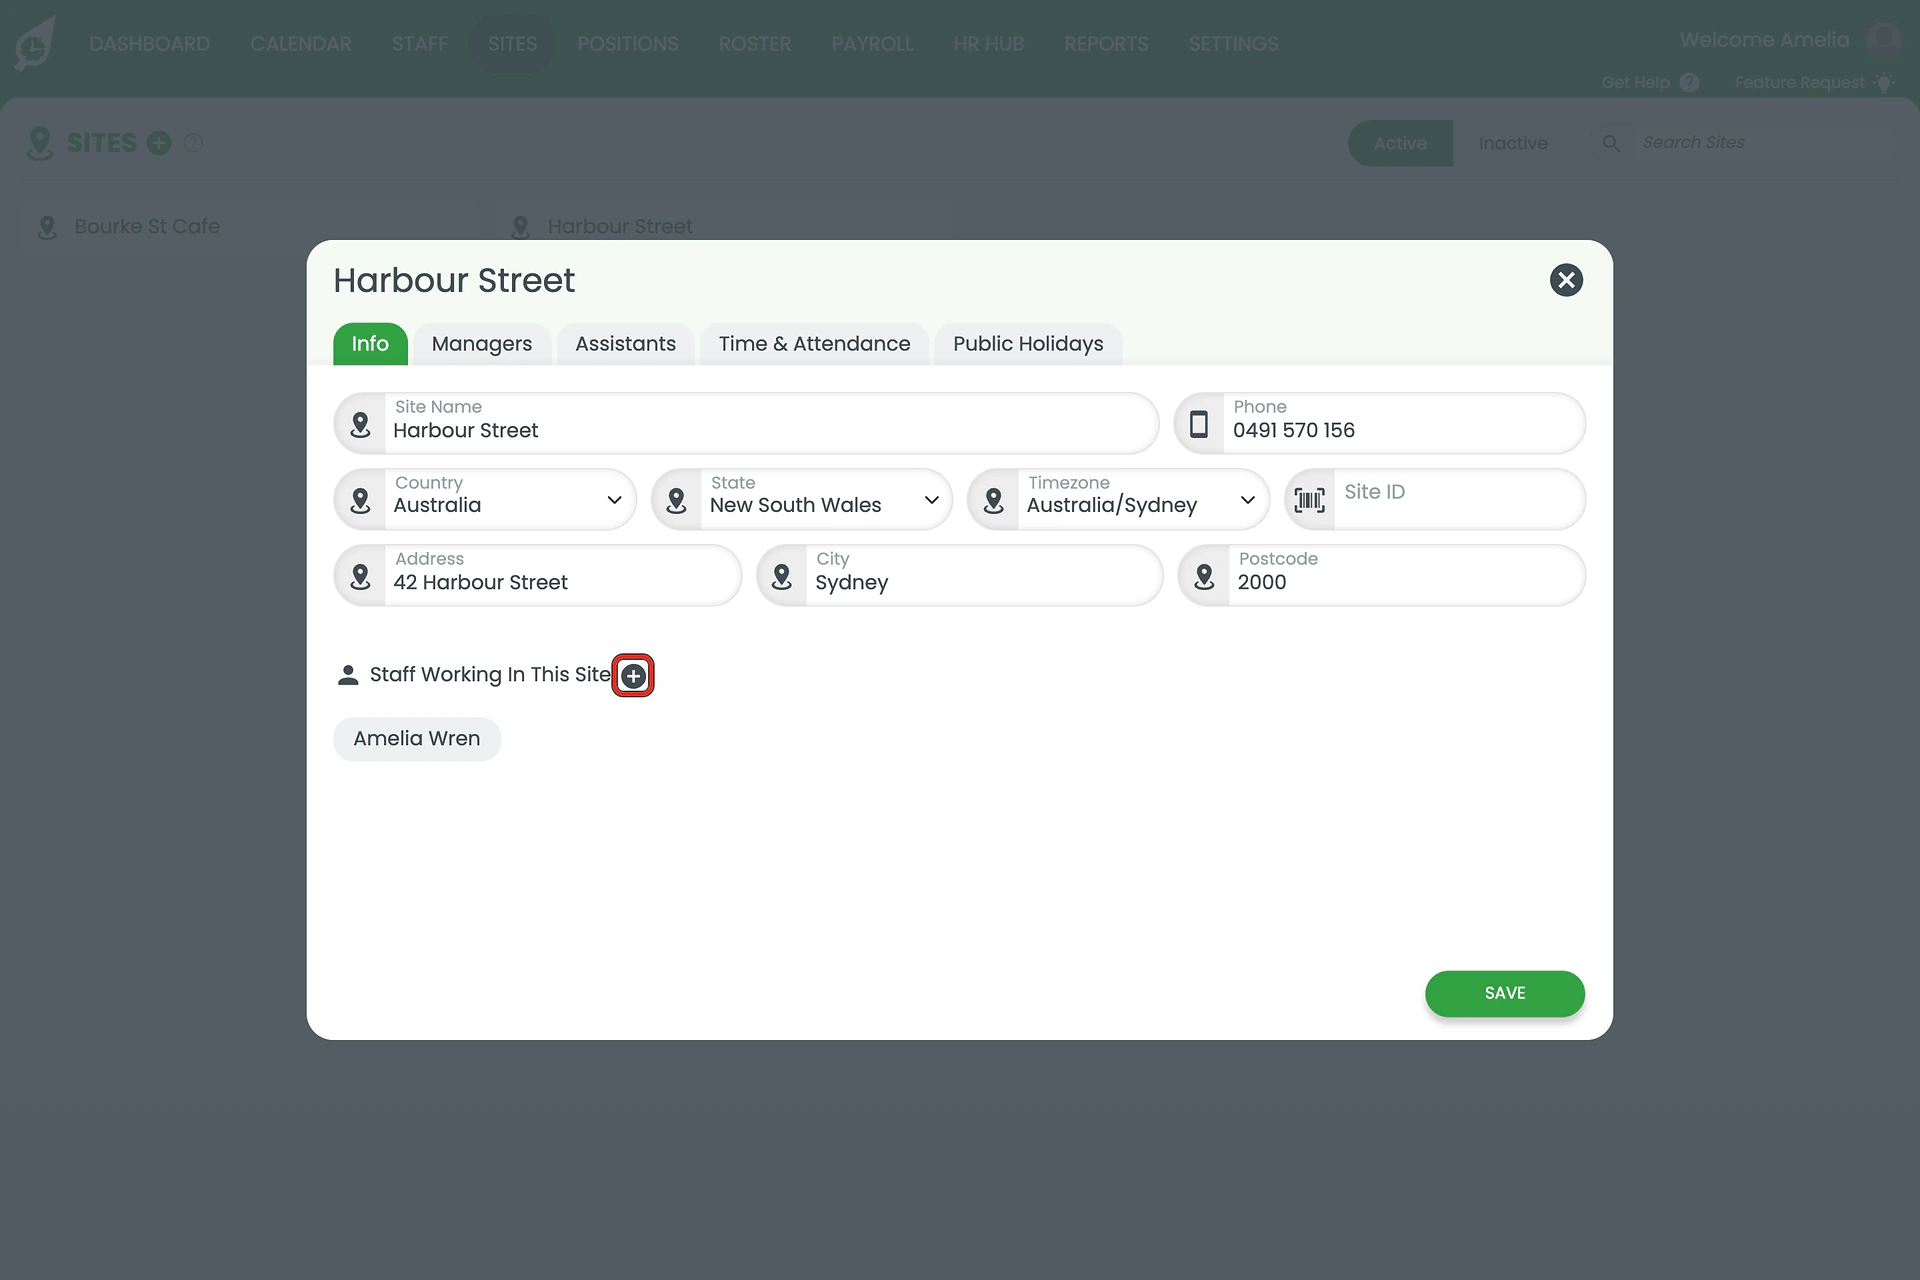Open the Reports menu

pos(1106,44)
